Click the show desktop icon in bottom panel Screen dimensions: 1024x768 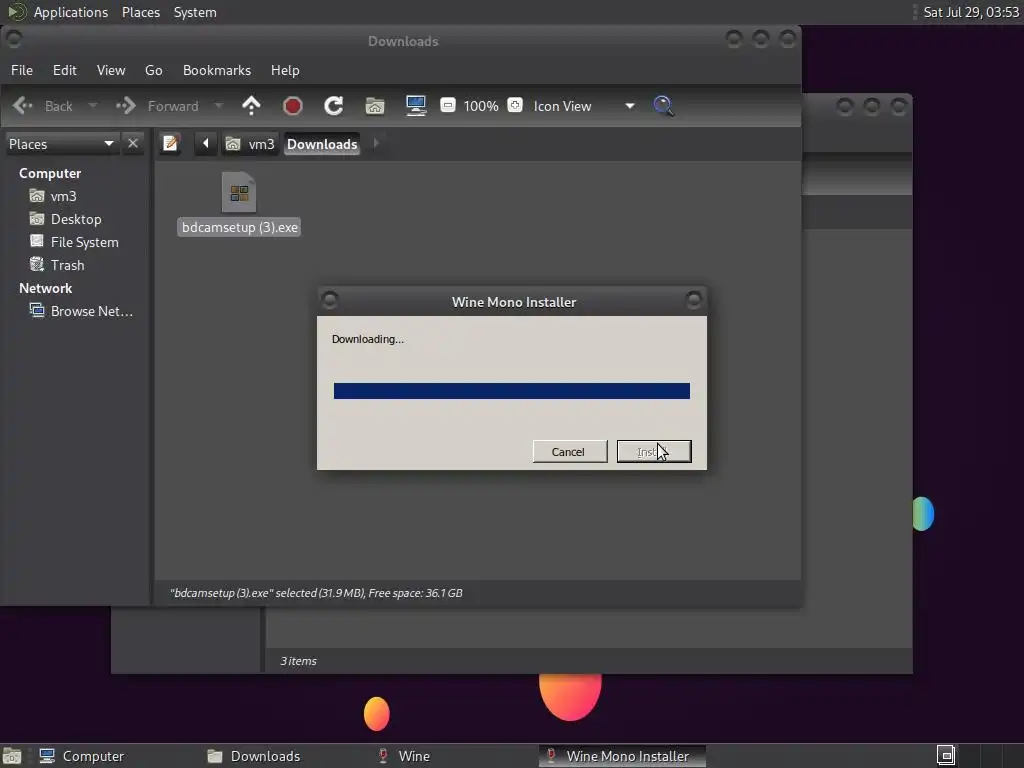pos(12,756)
